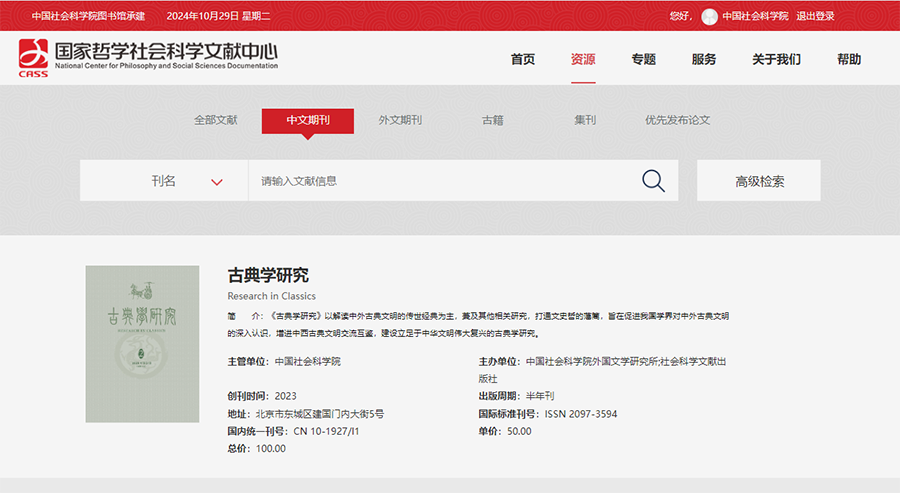
Task: Open the 专题 navigation item
Action: tap(643, 59)
